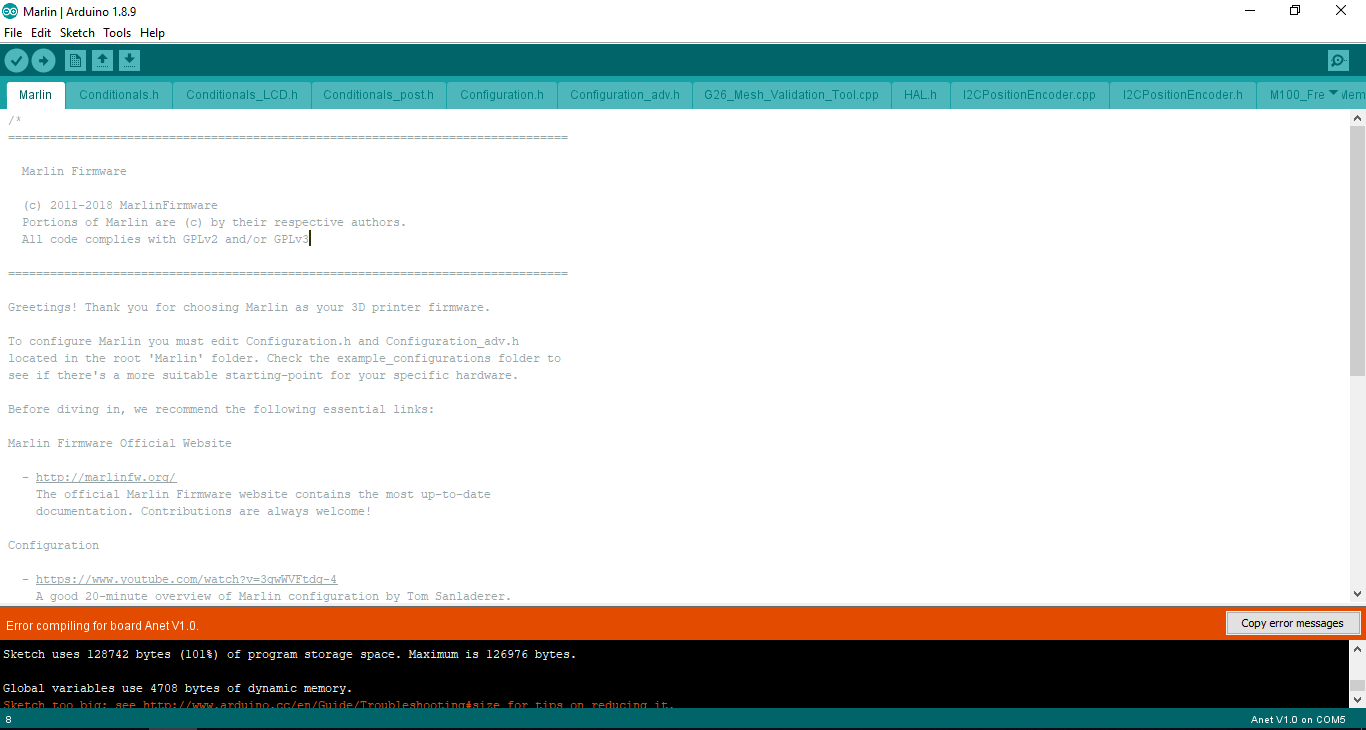Switch to the Conditionals.h tab
This screenshot has height=730, width=1366.
(x=119, y=95)
